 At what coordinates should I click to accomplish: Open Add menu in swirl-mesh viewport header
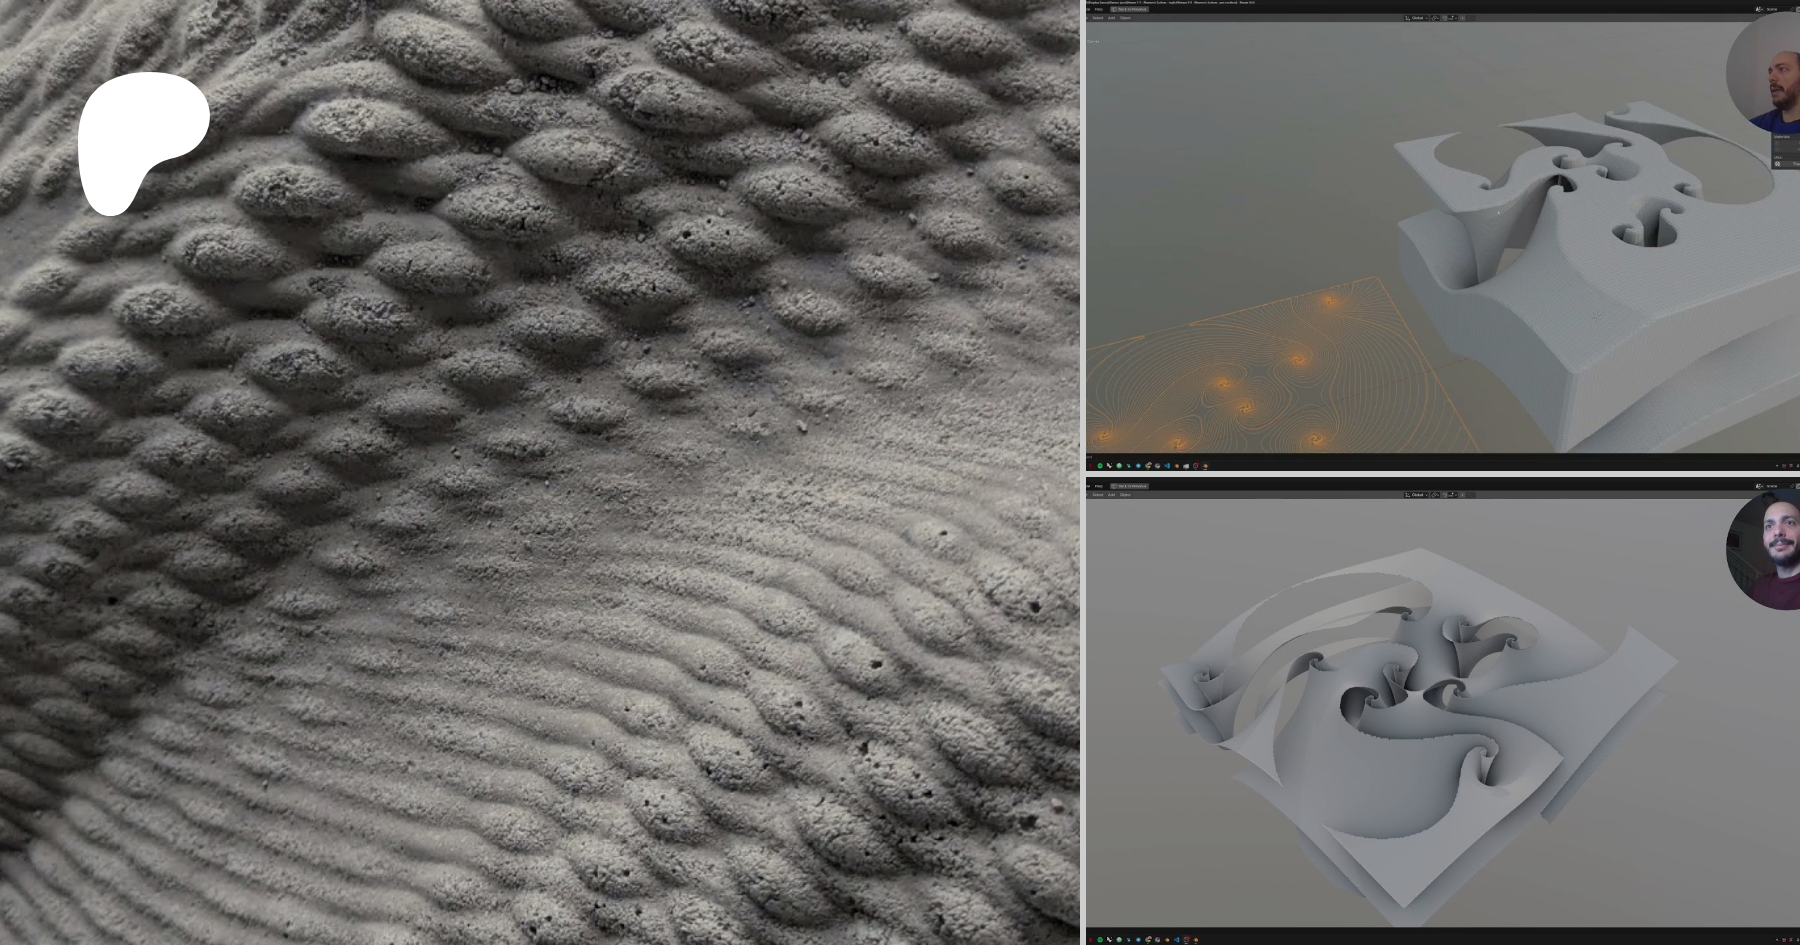(1111, 495)
